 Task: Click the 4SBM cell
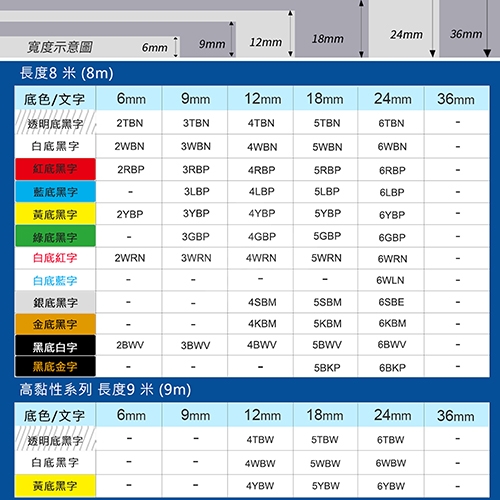[262, 302]
